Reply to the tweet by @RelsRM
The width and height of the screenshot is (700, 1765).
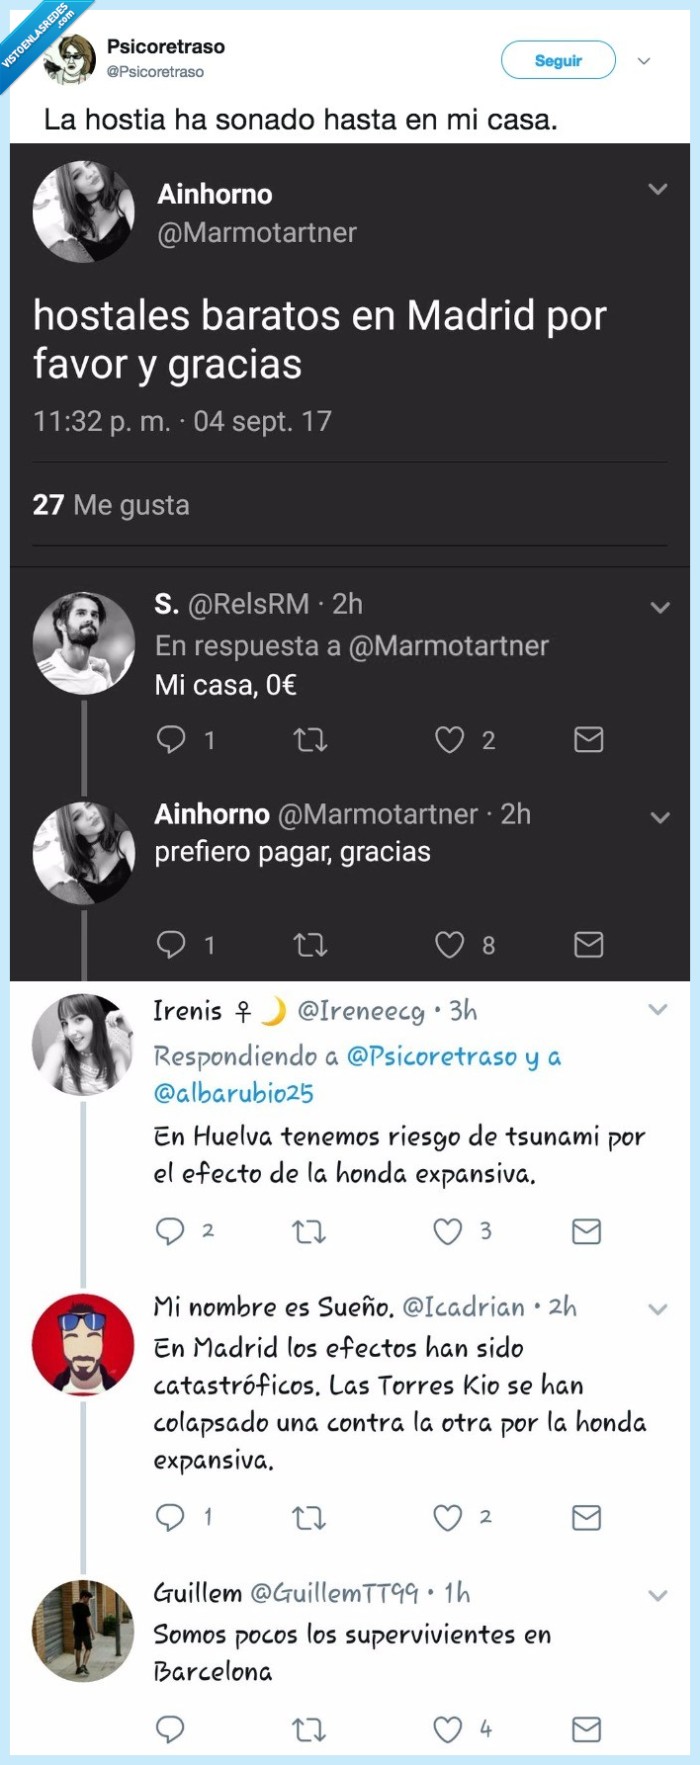pyautogui.click(x=170, y=740)
